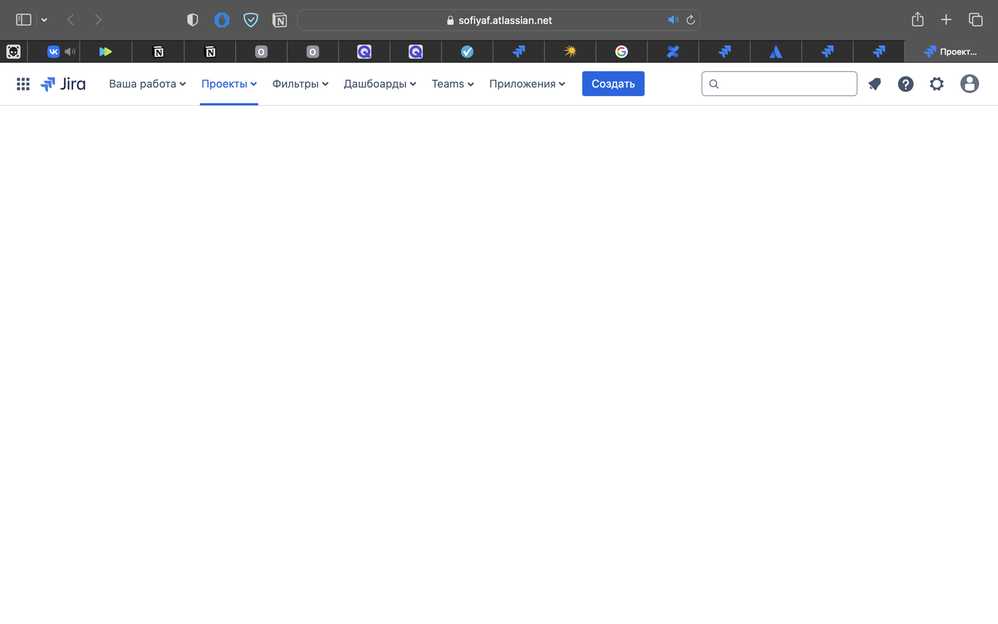This screenshot has width=998, height=624.
Task: Focus the Jira search field
Action: 779,84
